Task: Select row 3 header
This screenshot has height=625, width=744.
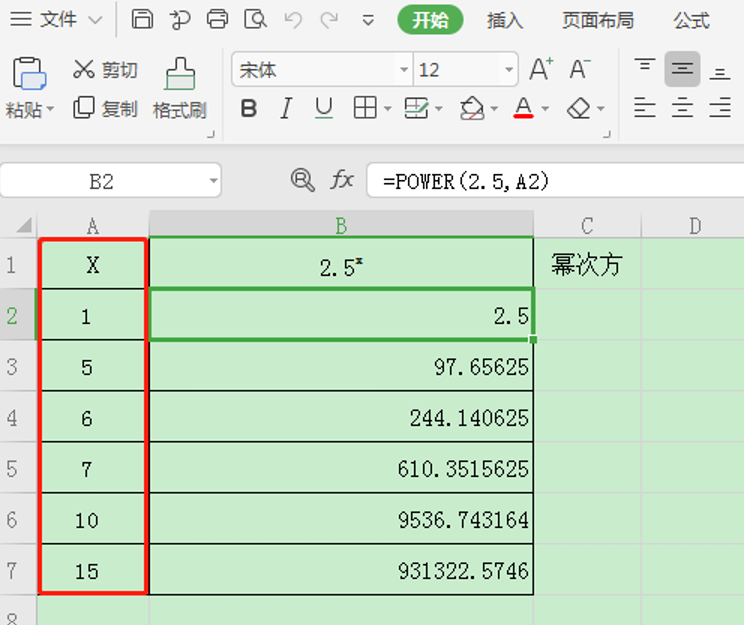Action: tap(18, 366)
